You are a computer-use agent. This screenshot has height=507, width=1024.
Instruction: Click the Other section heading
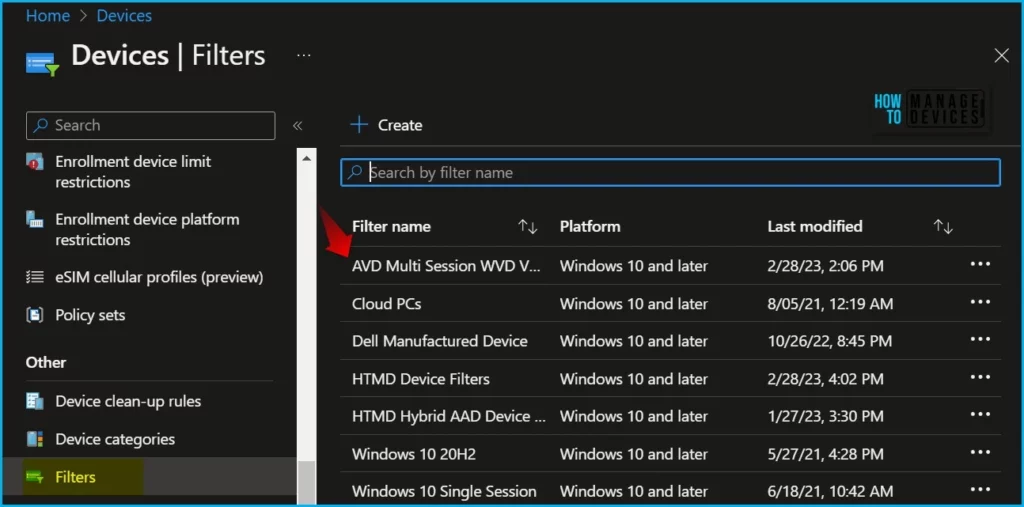[x=46, y=362]
